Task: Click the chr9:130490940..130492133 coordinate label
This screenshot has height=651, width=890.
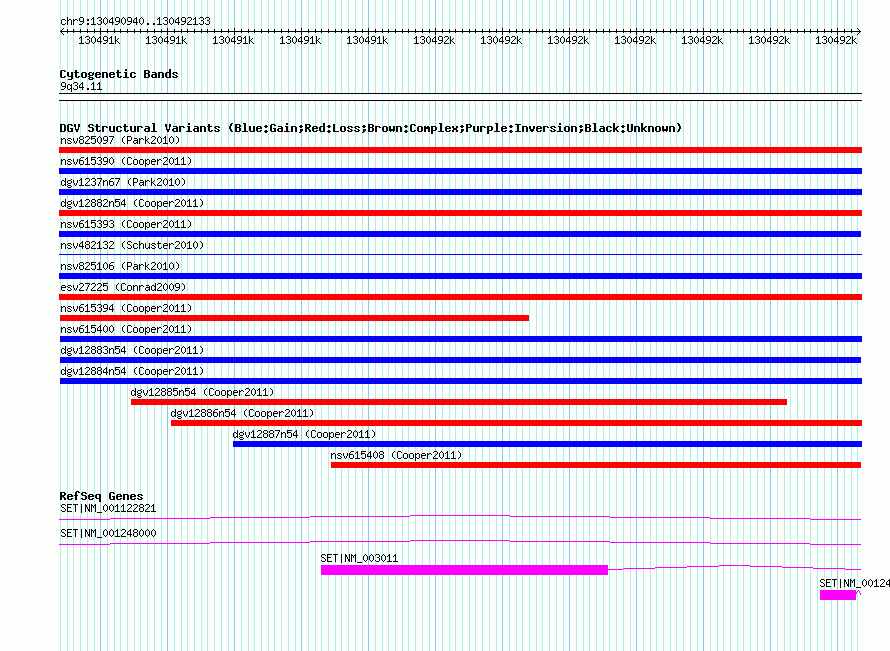Action: coord(135,21)
